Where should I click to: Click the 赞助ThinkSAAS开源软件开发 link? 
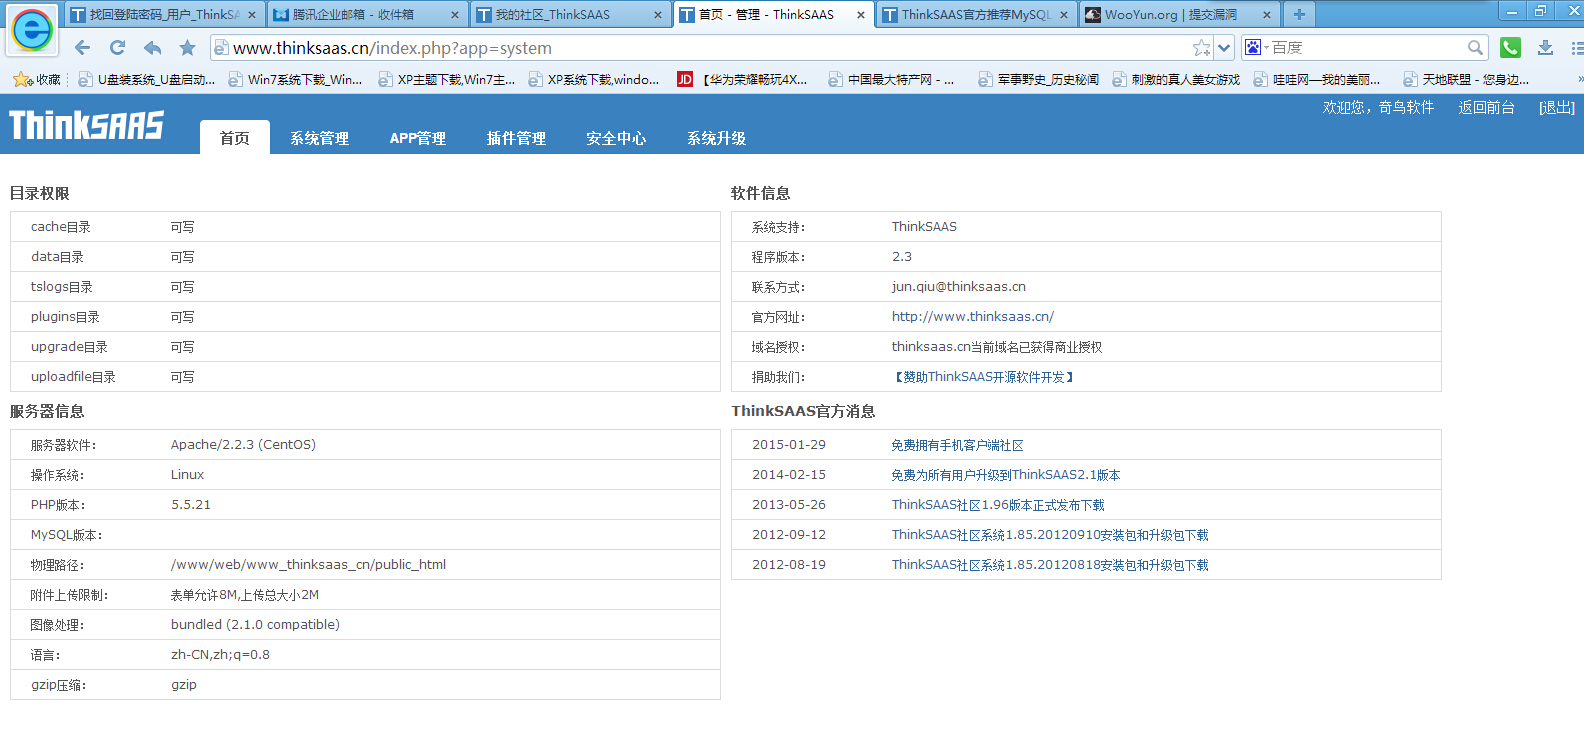pyautogui.click(x=984, y=377)
